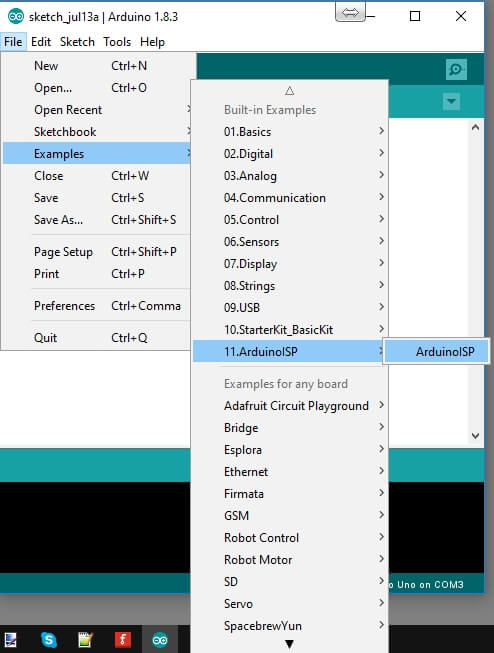494x653 pixels.
Task: Select the Arduino taskbar icon
Action: pyautogui.click(x=160, y=639)
